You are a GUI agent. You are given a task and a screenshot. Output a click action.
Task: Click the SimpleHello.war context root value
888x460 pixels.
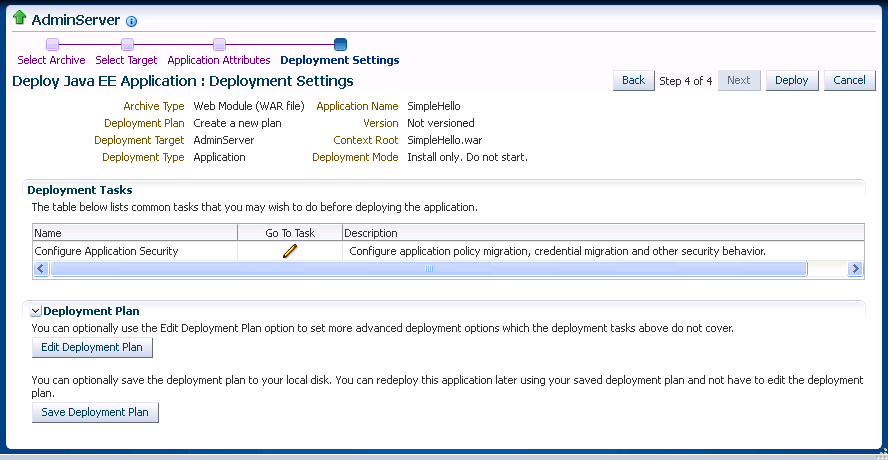pyautogui.click(x=445, y=140)
